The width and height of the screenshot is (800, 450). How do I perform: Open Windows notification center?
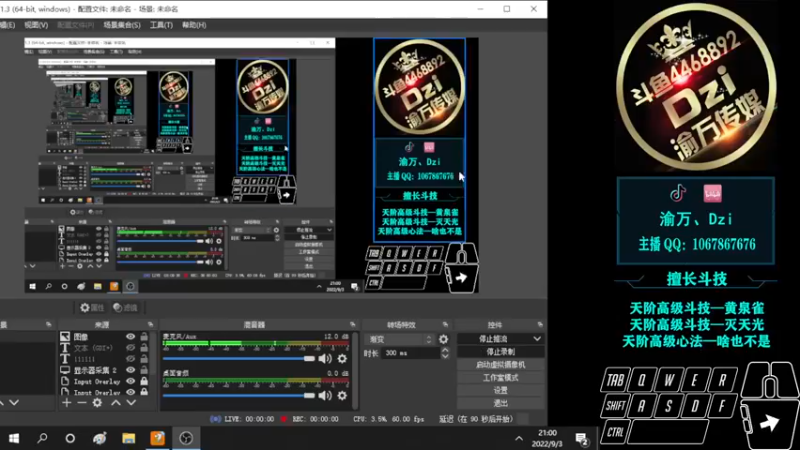coord(582,439)
